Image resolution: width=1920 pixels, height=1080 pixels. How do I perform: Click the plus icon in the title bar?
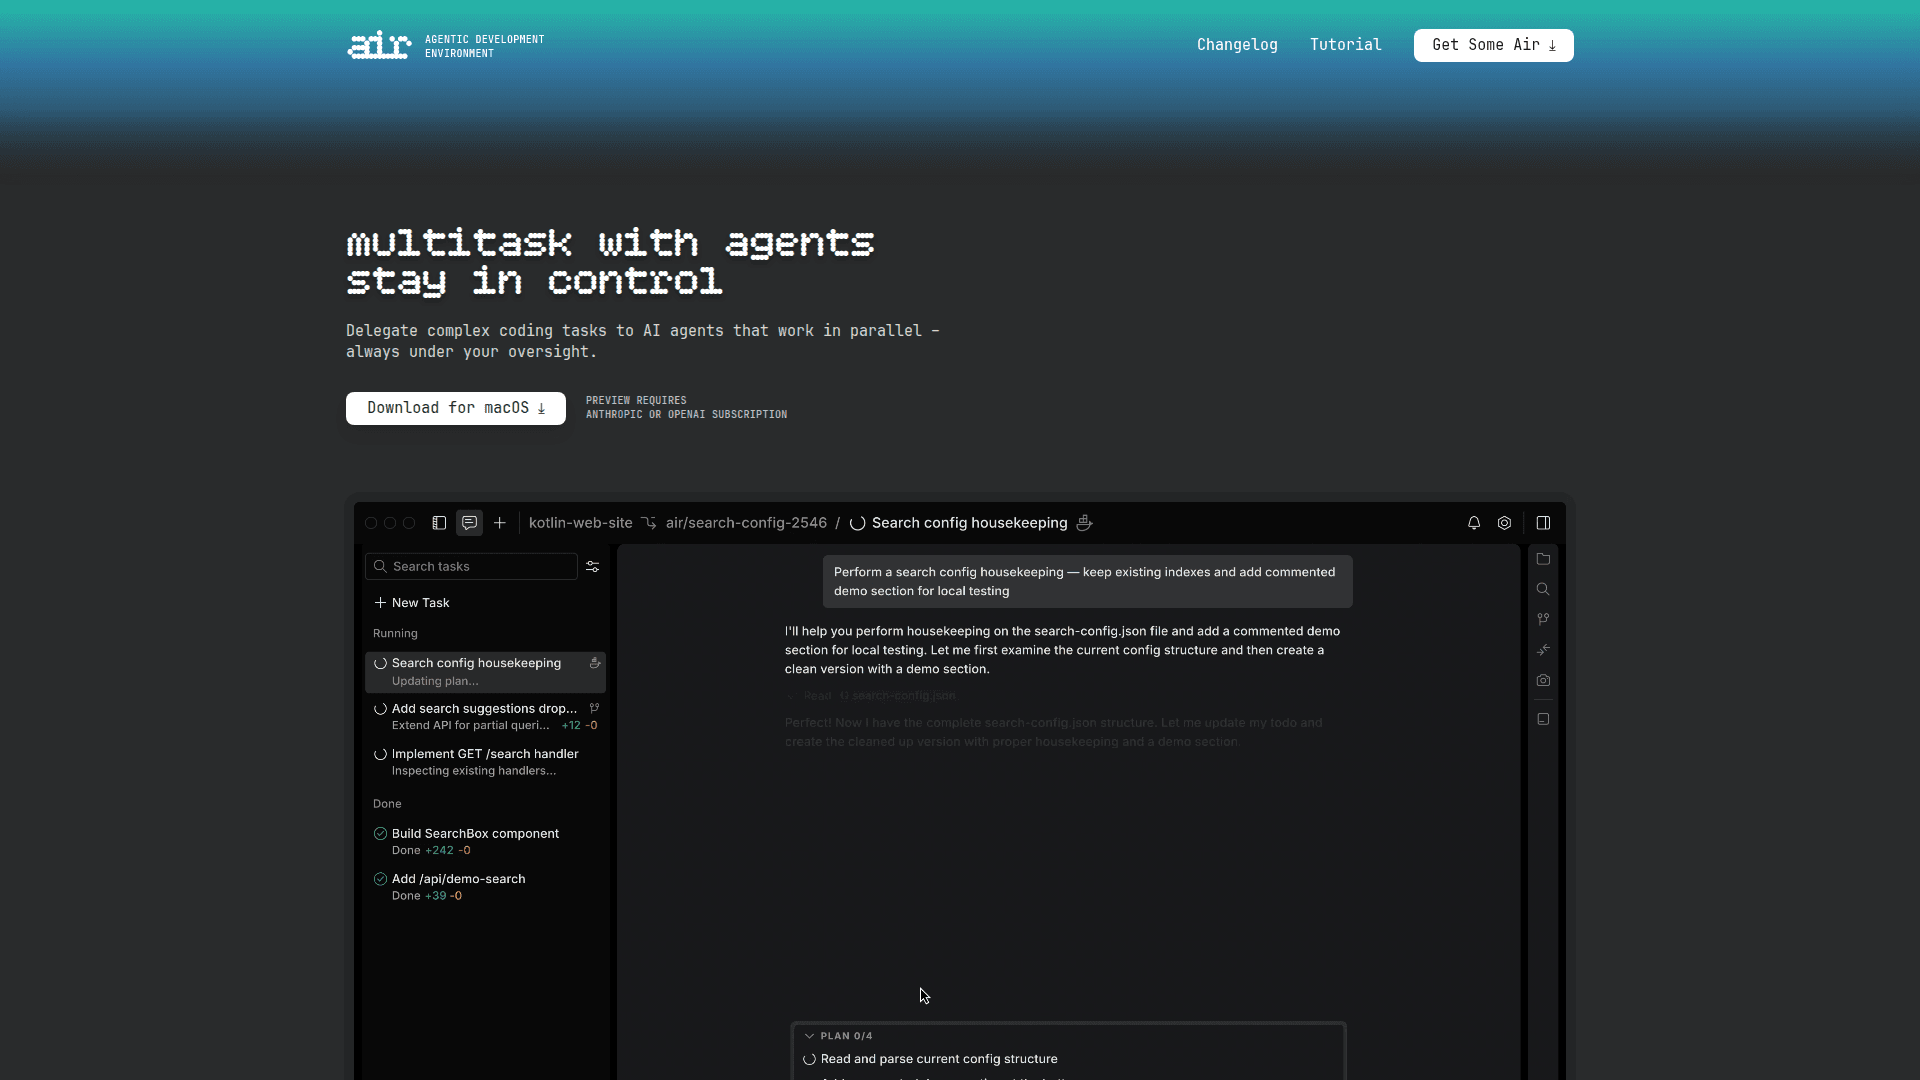[500, 523]
